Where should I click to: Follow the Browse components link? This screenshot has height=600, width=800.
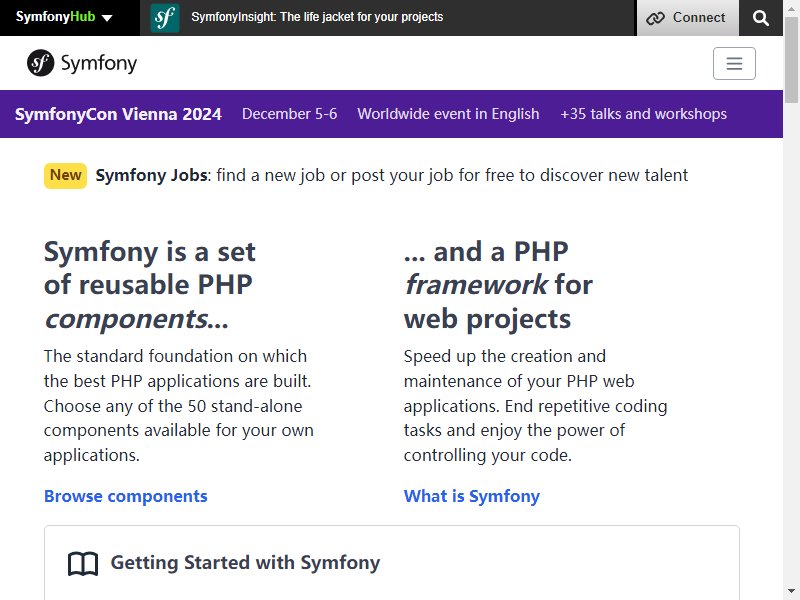[x=126, y=496]
